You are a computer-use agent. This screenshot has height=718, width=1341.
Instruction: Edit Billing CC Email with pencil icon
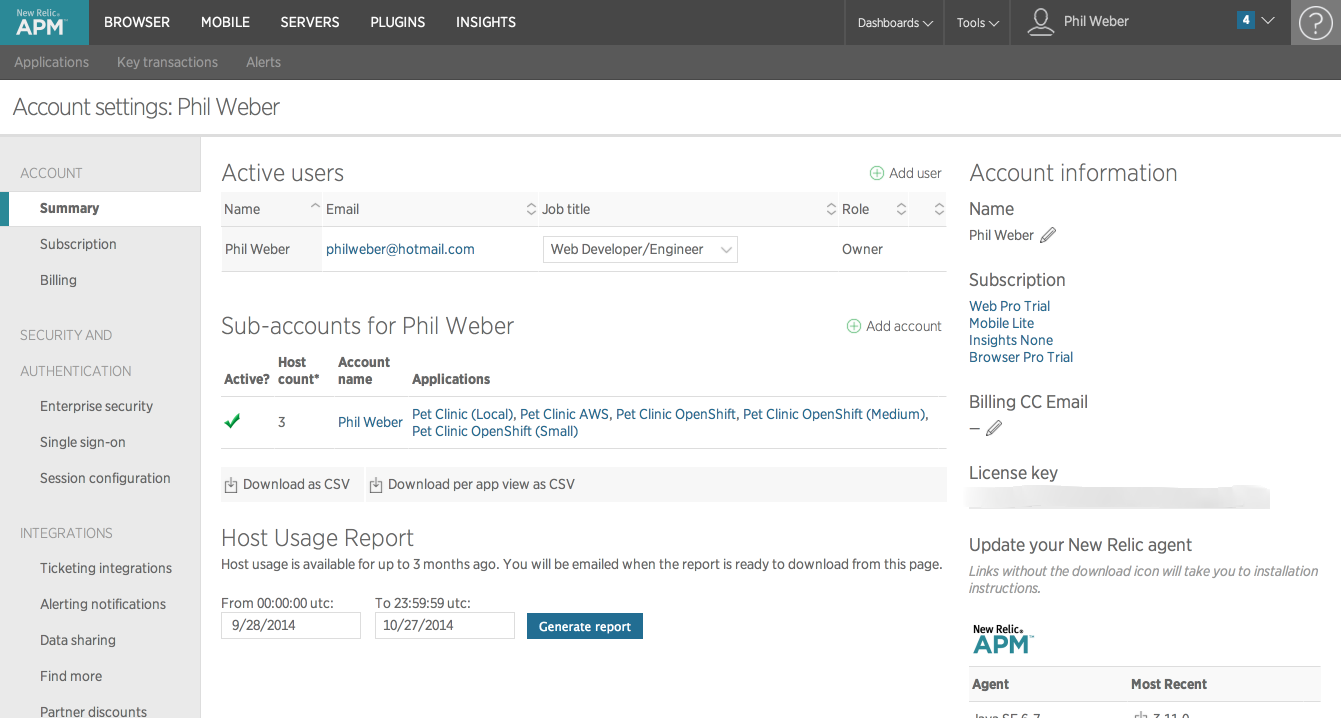tap(994, 428)
